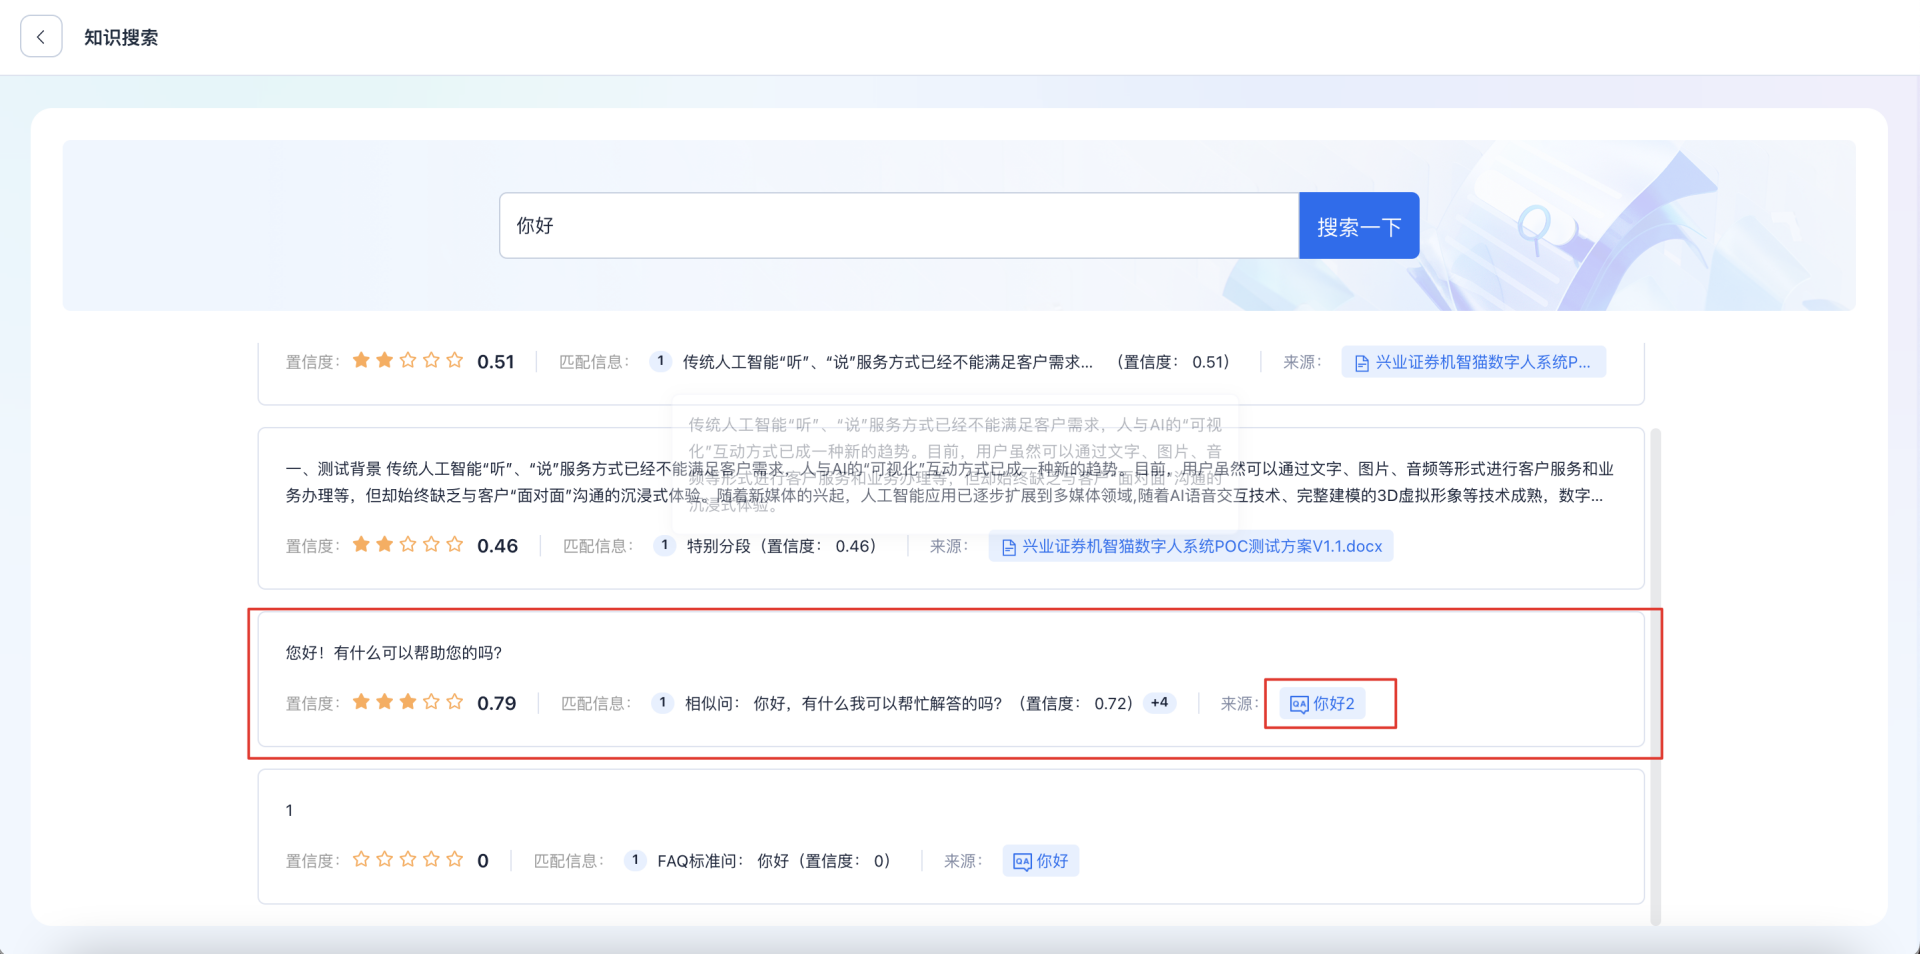Click the search input containing 你好
1920x954 pixels.
click(x=899, y=226)
